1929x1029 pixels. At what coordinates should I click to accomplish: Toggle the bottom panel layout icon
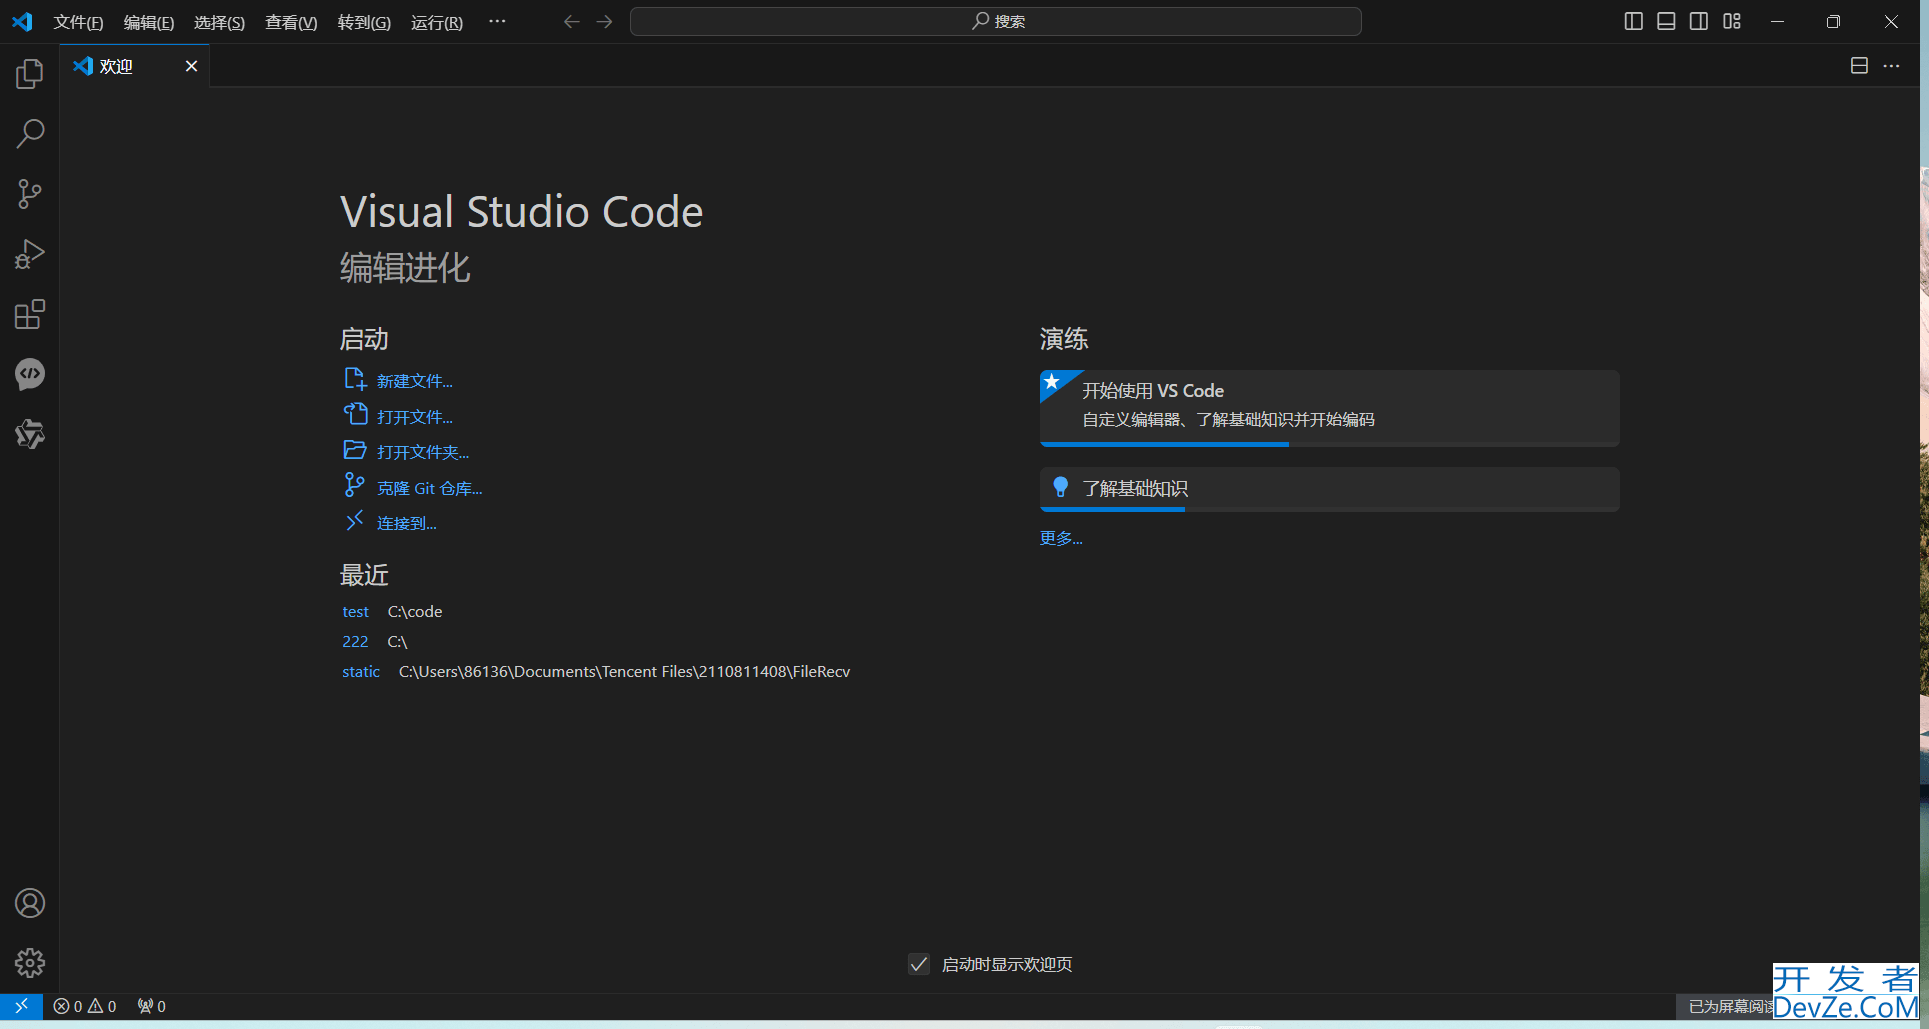tap(1666, 21)
